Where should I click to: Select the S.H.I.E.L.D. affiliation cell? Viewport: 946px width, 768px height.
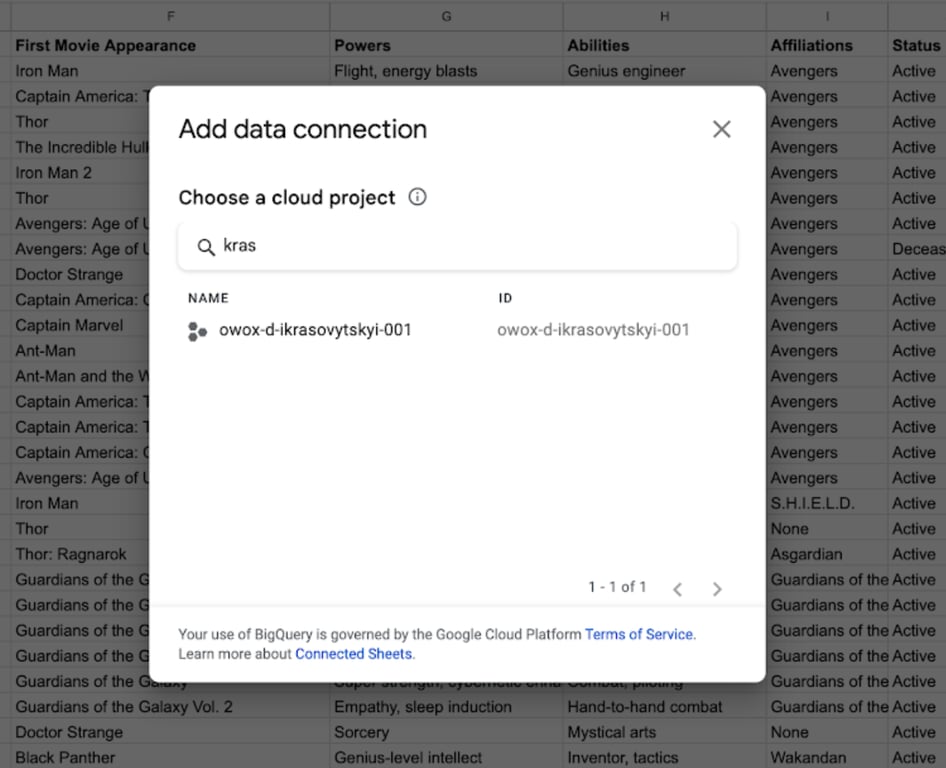click(827, 503)
